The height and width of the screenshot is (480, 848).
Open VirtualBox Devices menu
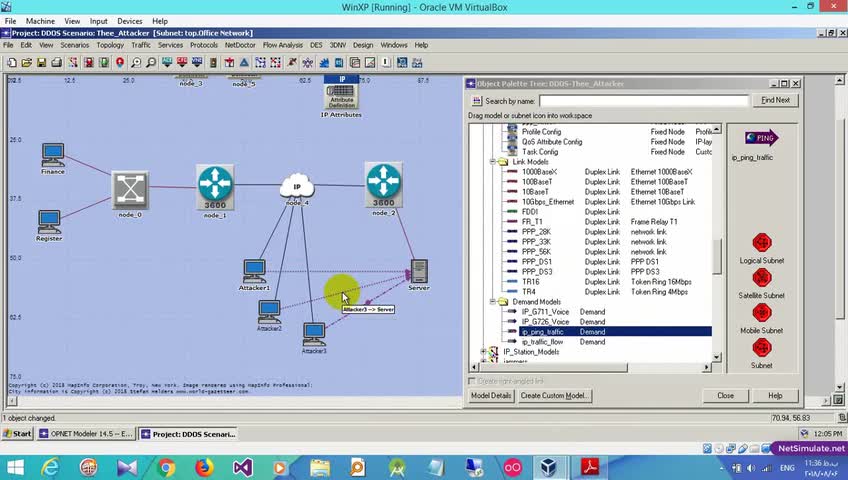(x=130, y=21)
